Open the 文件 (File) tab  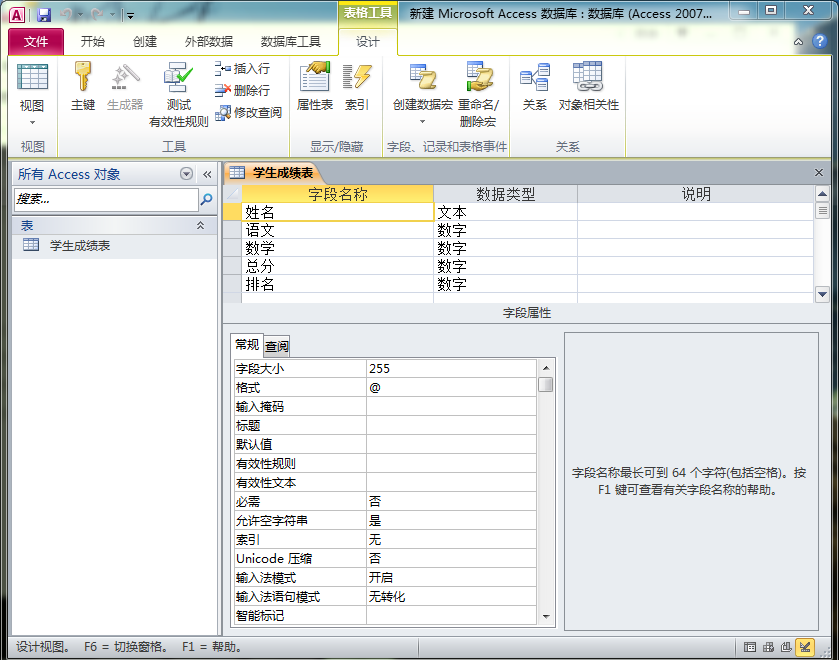click(x=36, y=42)
